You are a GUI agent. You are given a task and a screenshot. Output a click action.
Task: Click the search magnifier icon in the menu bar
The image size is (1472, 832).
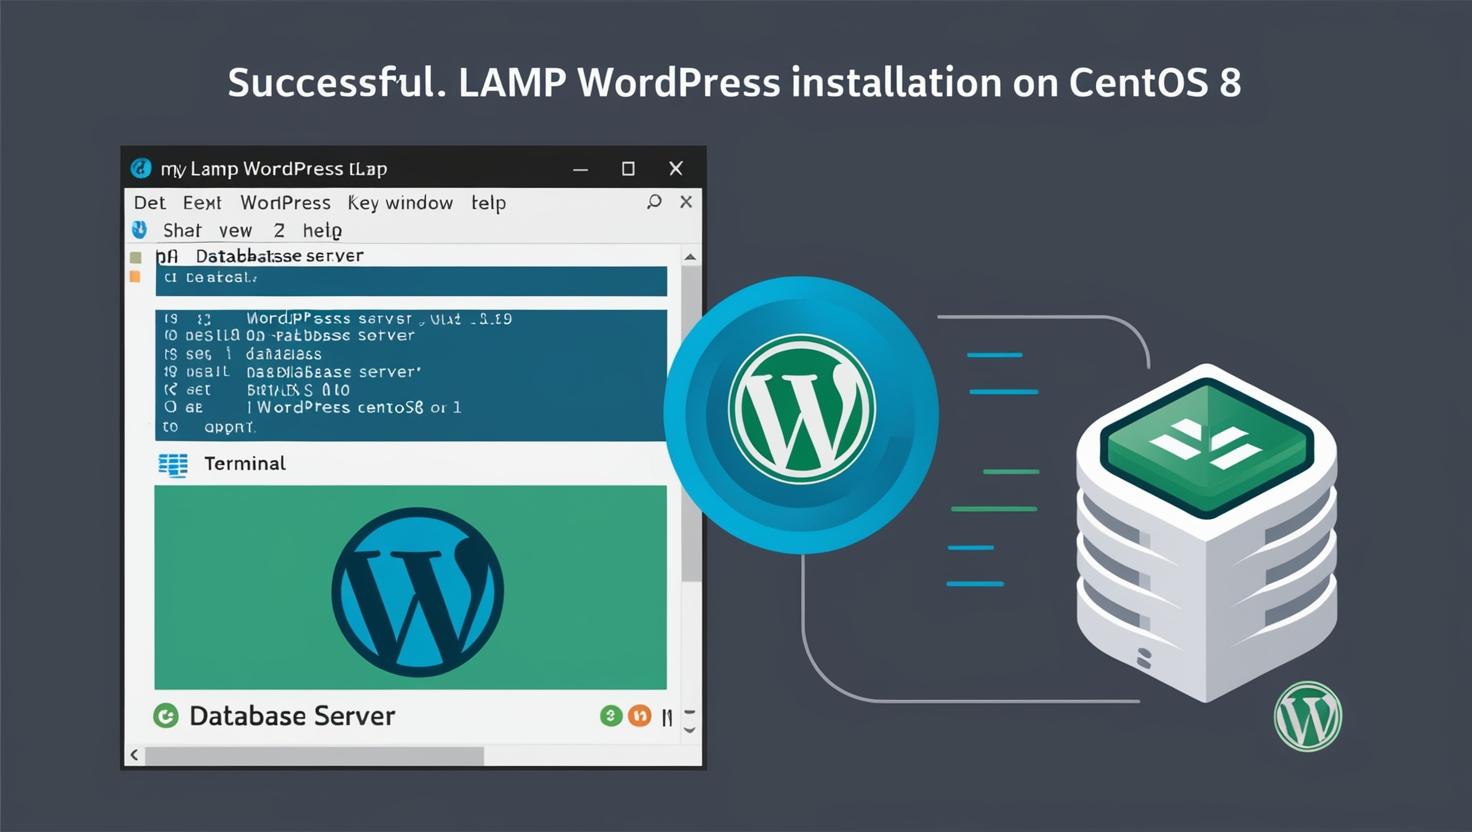654,201
